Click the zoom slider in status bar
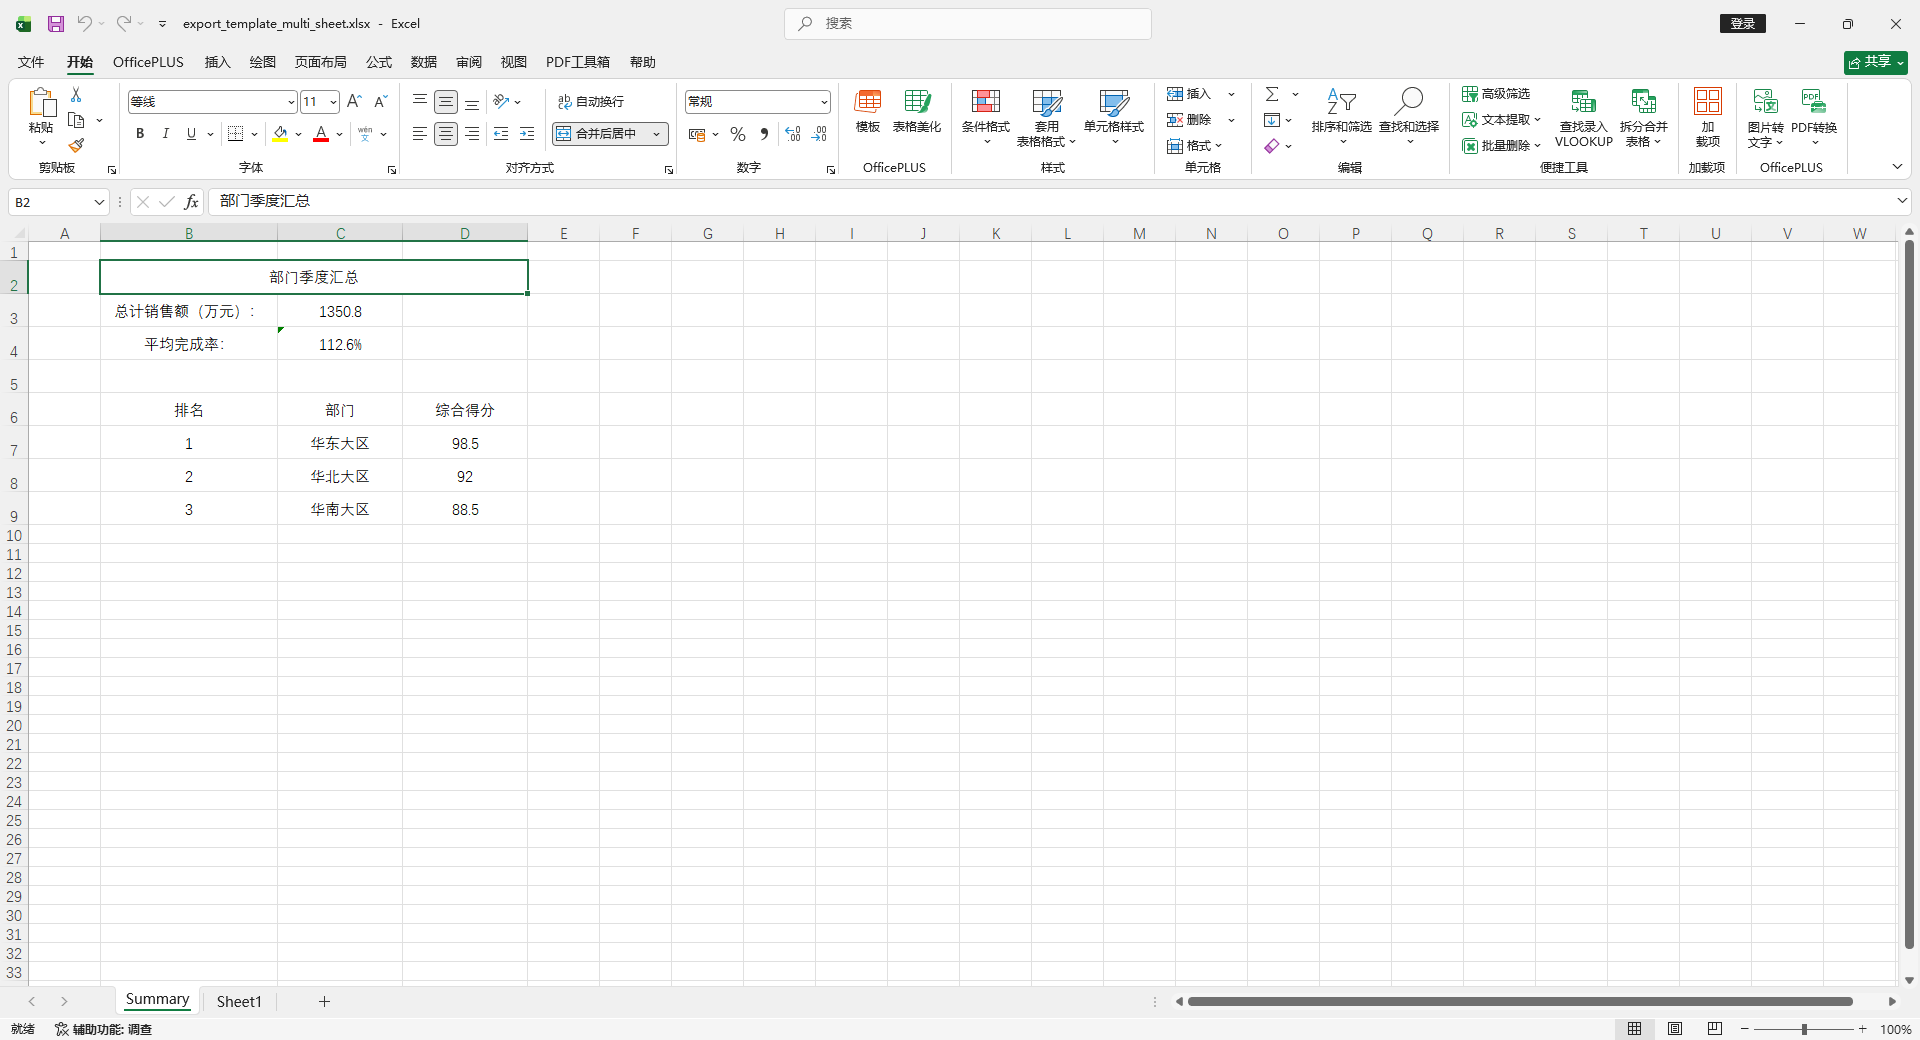 click(1804, 1029)
